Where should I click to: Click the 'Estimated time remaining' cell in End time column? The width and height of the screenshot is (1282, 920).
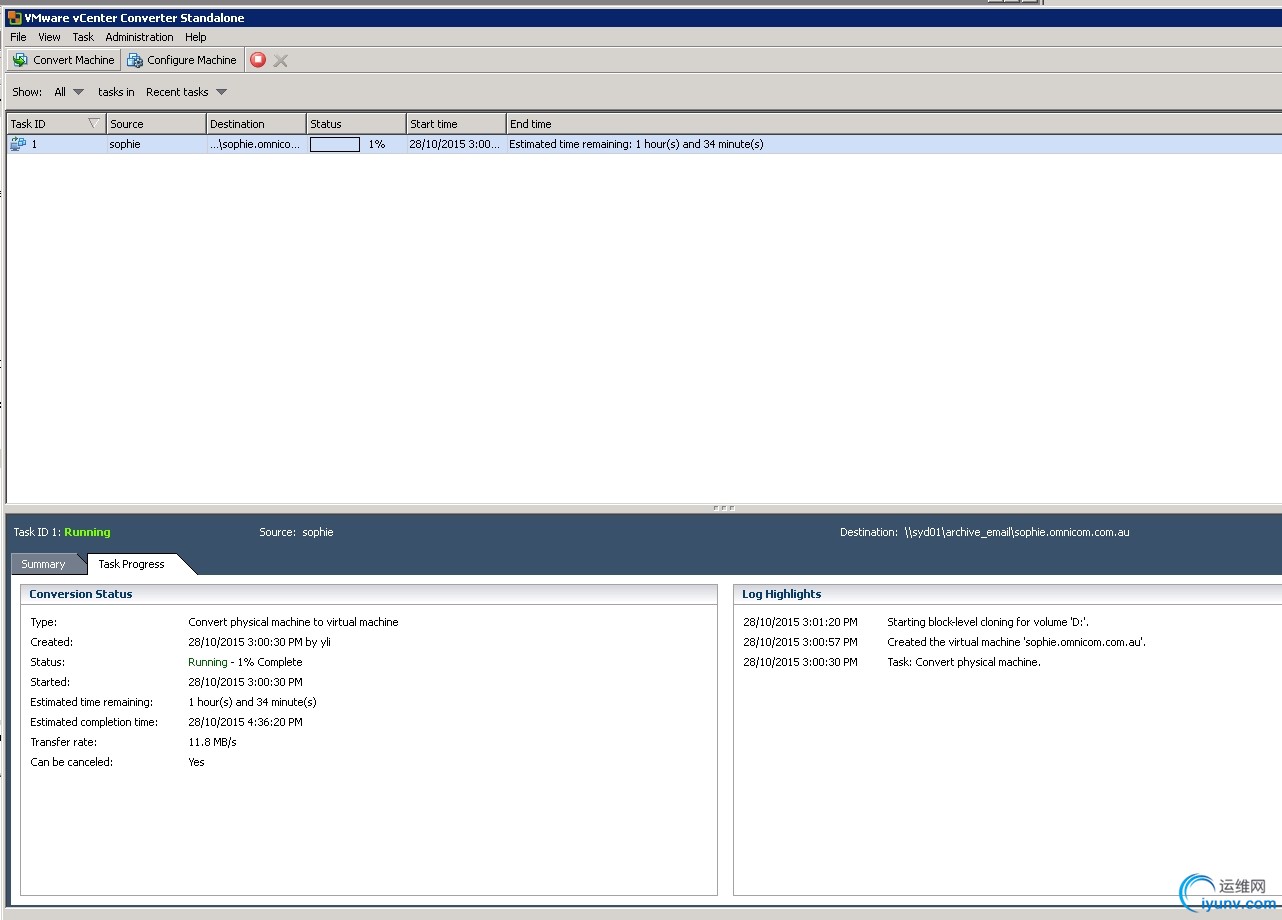[636, 144]
